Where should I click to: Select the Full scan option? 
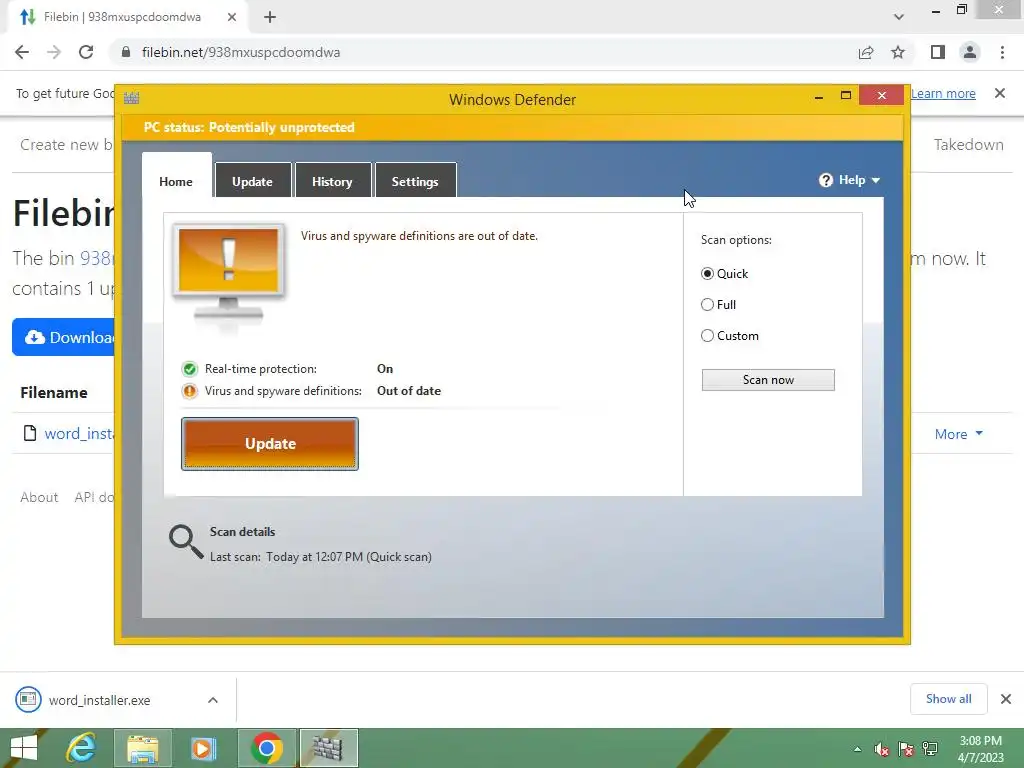coord(707,304)
